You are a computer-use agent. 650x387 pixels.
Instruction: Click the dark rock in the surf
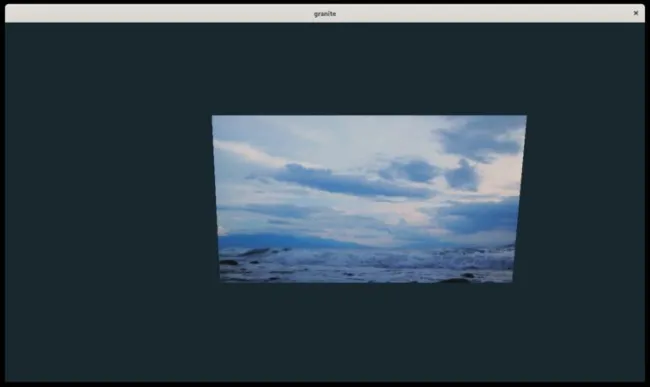(229, 262)
